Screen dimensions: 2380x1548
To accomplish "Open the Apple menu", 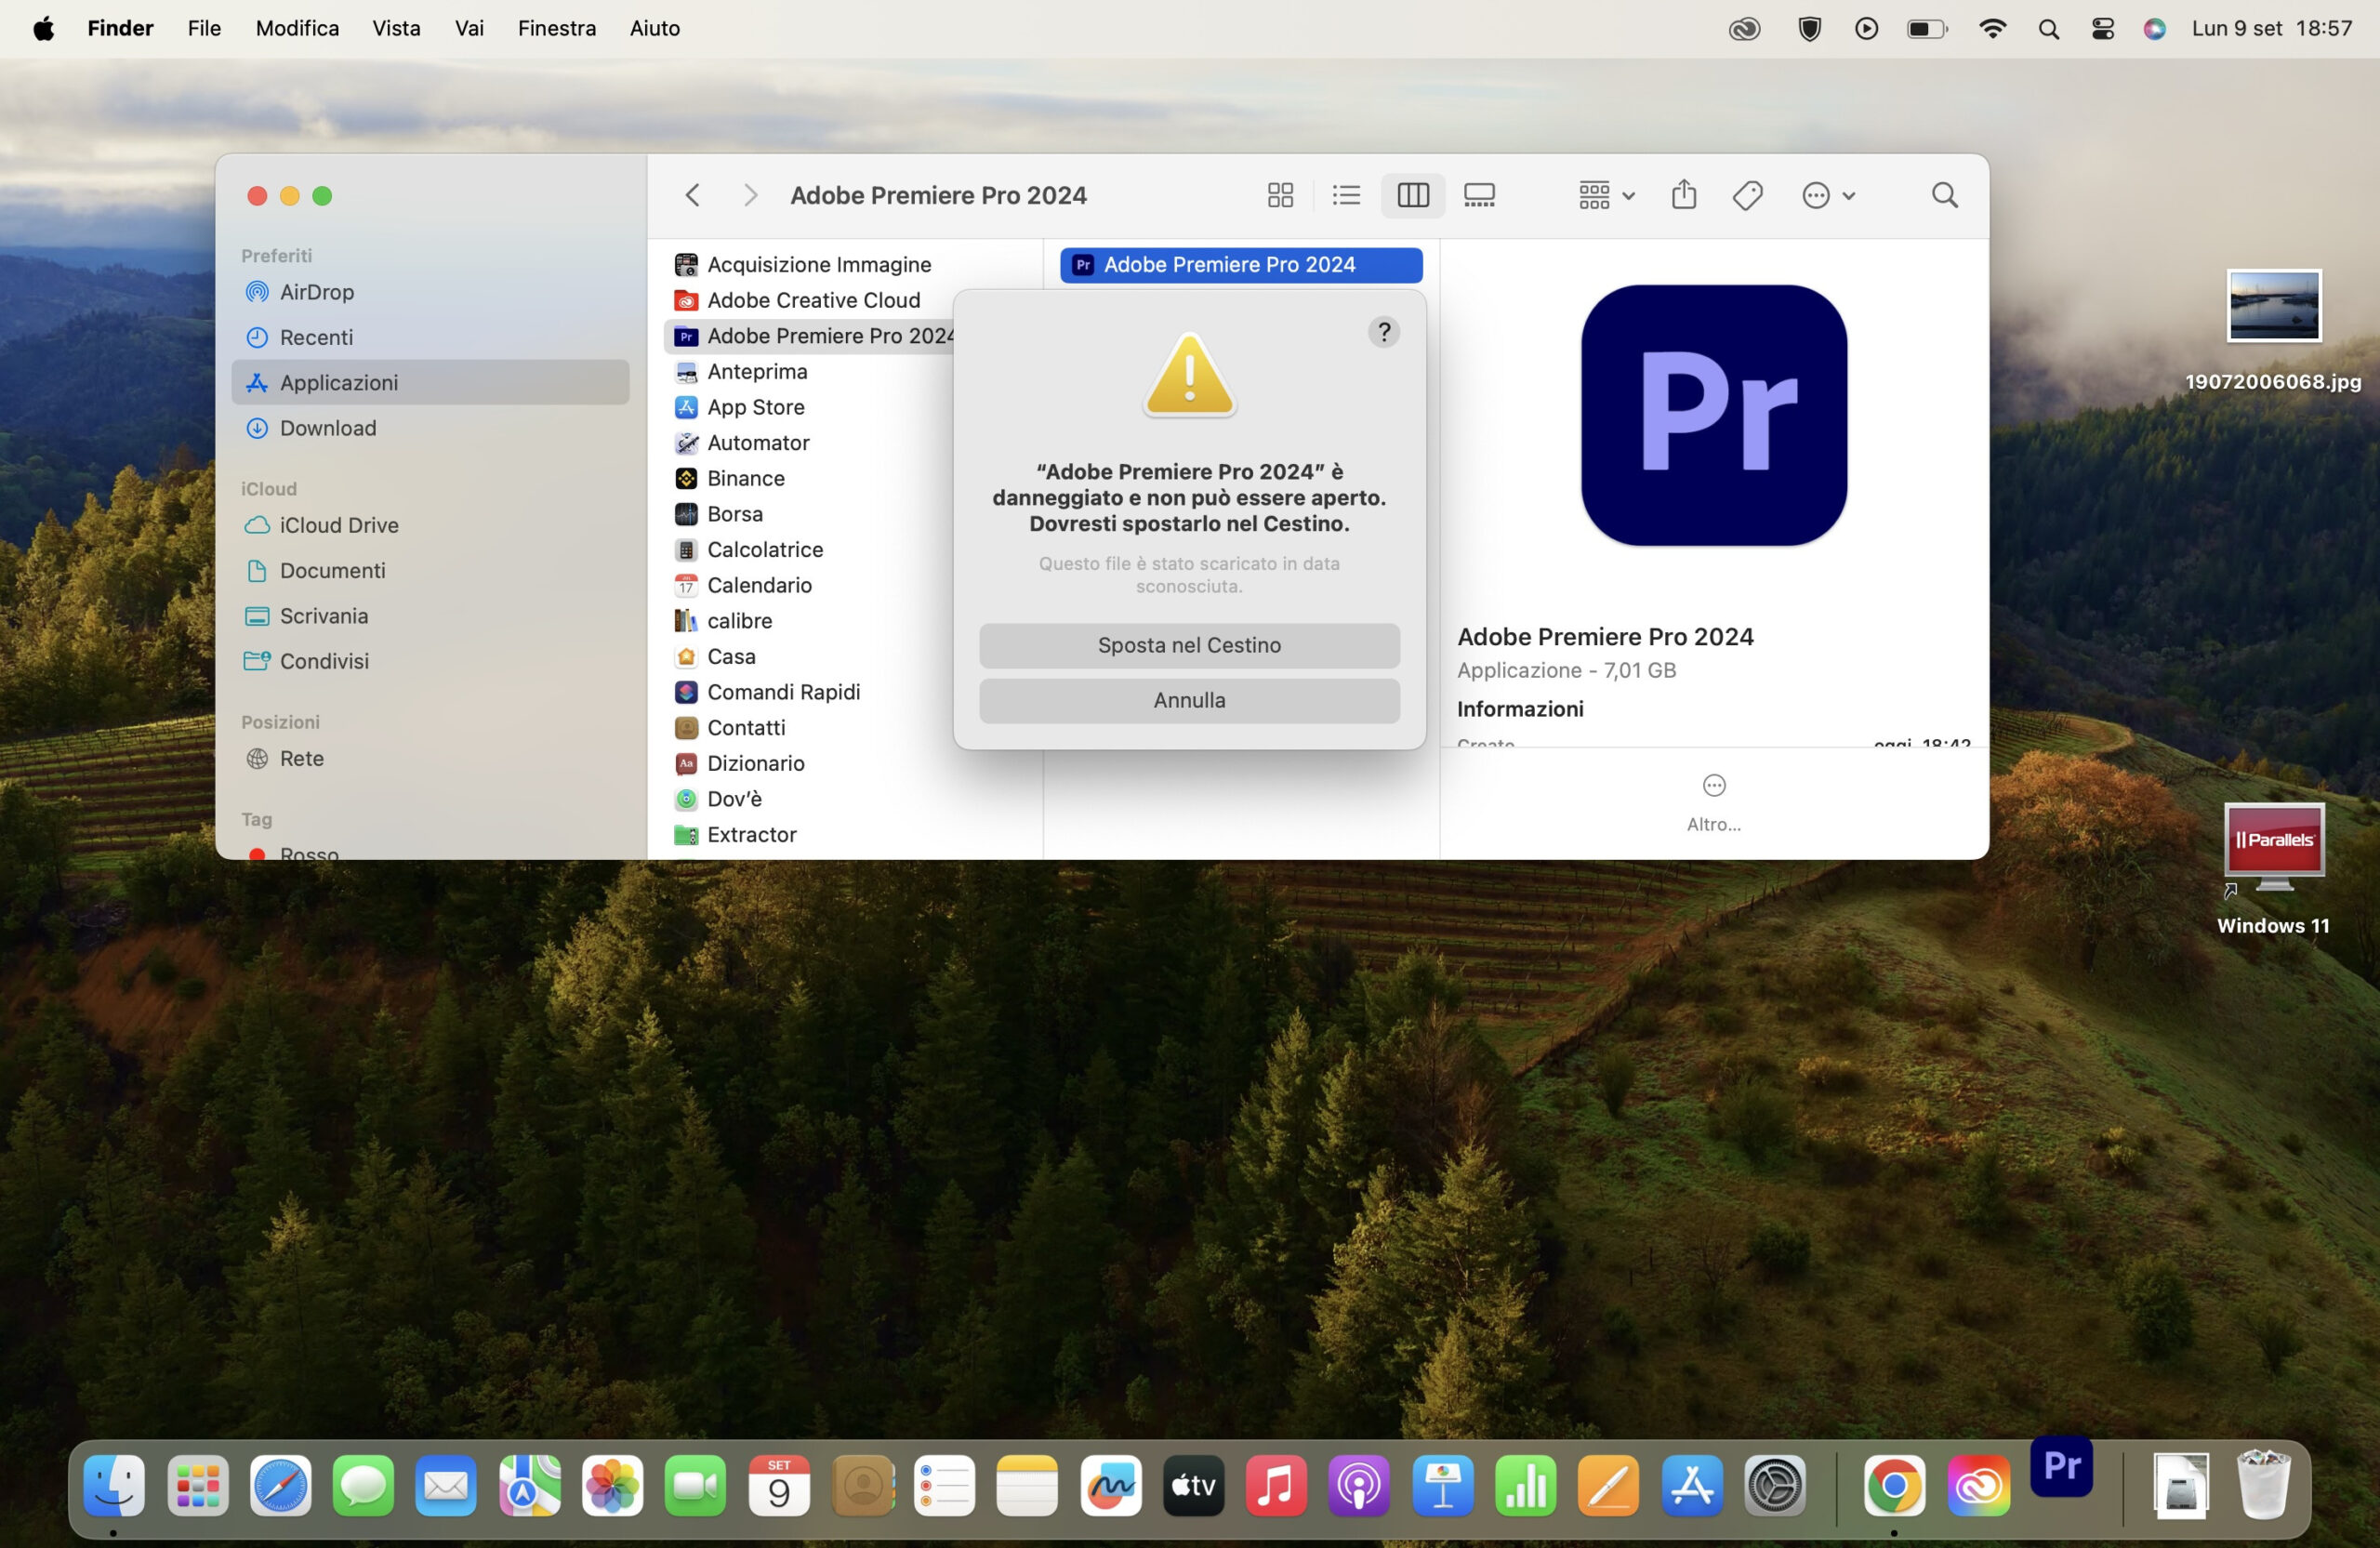I will coord(43,28).
